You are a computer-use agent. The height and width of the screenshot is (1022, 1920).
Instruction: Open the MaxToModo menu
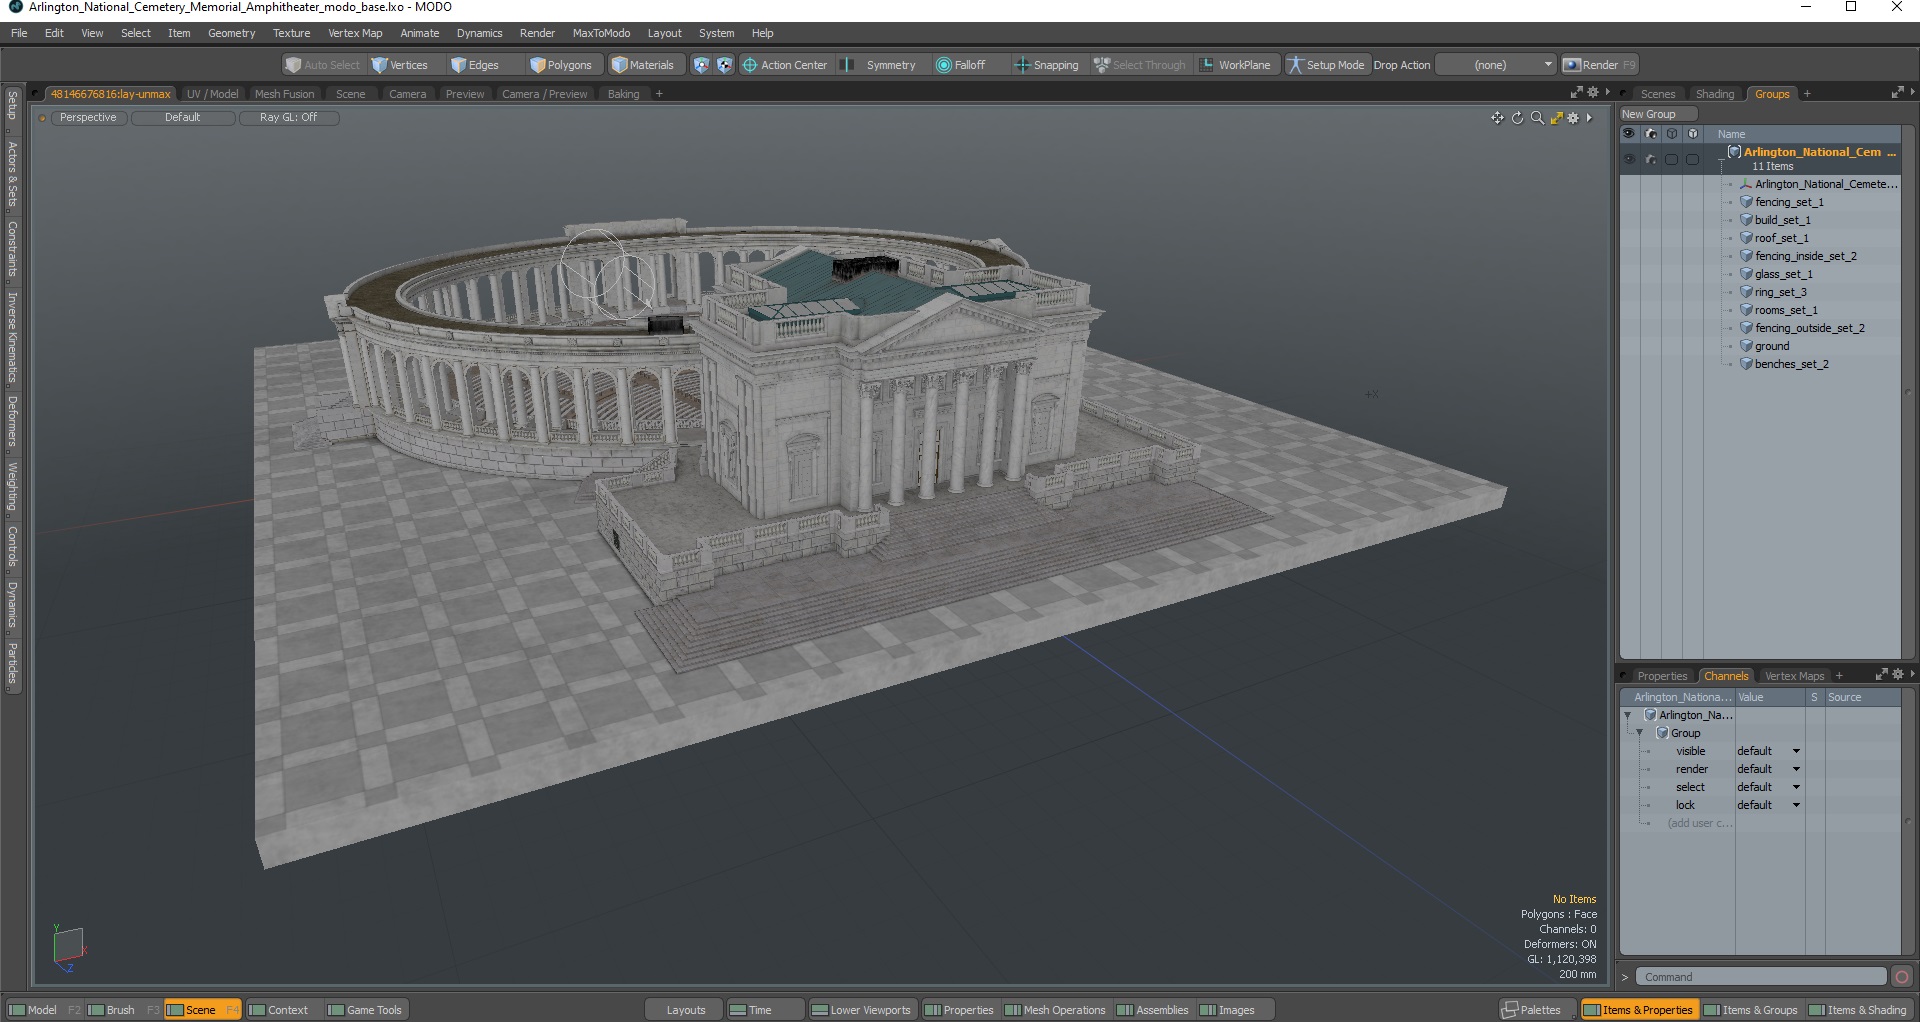point(601,33)
